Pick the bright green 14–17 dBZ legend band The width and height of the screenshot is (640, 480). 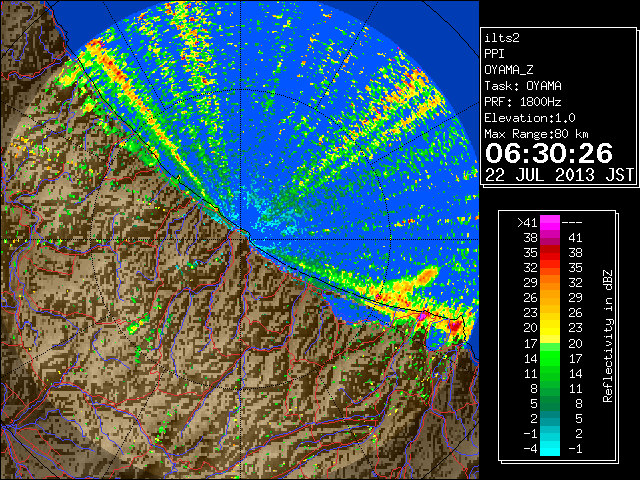[x=550, y=358]
